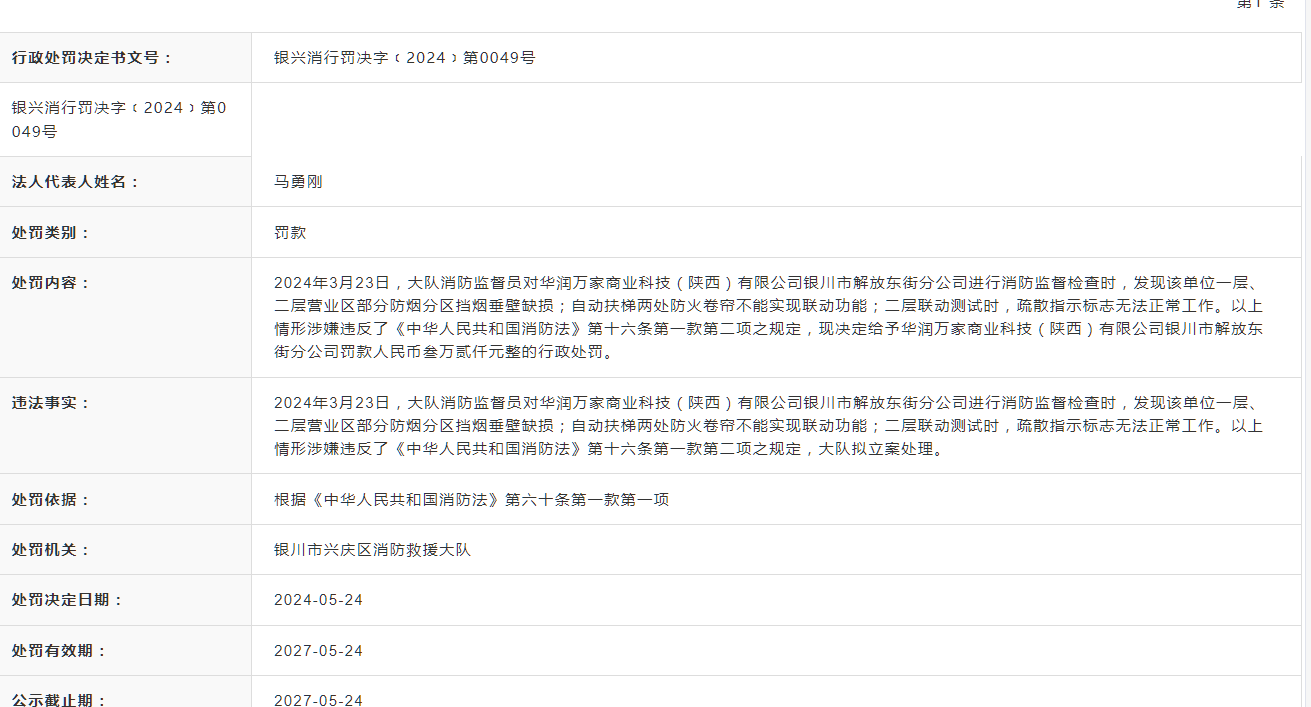This screenshot has height=707, width=1311.
Task: Select the label 处罚决定日期：
Action: pos(68,600)
